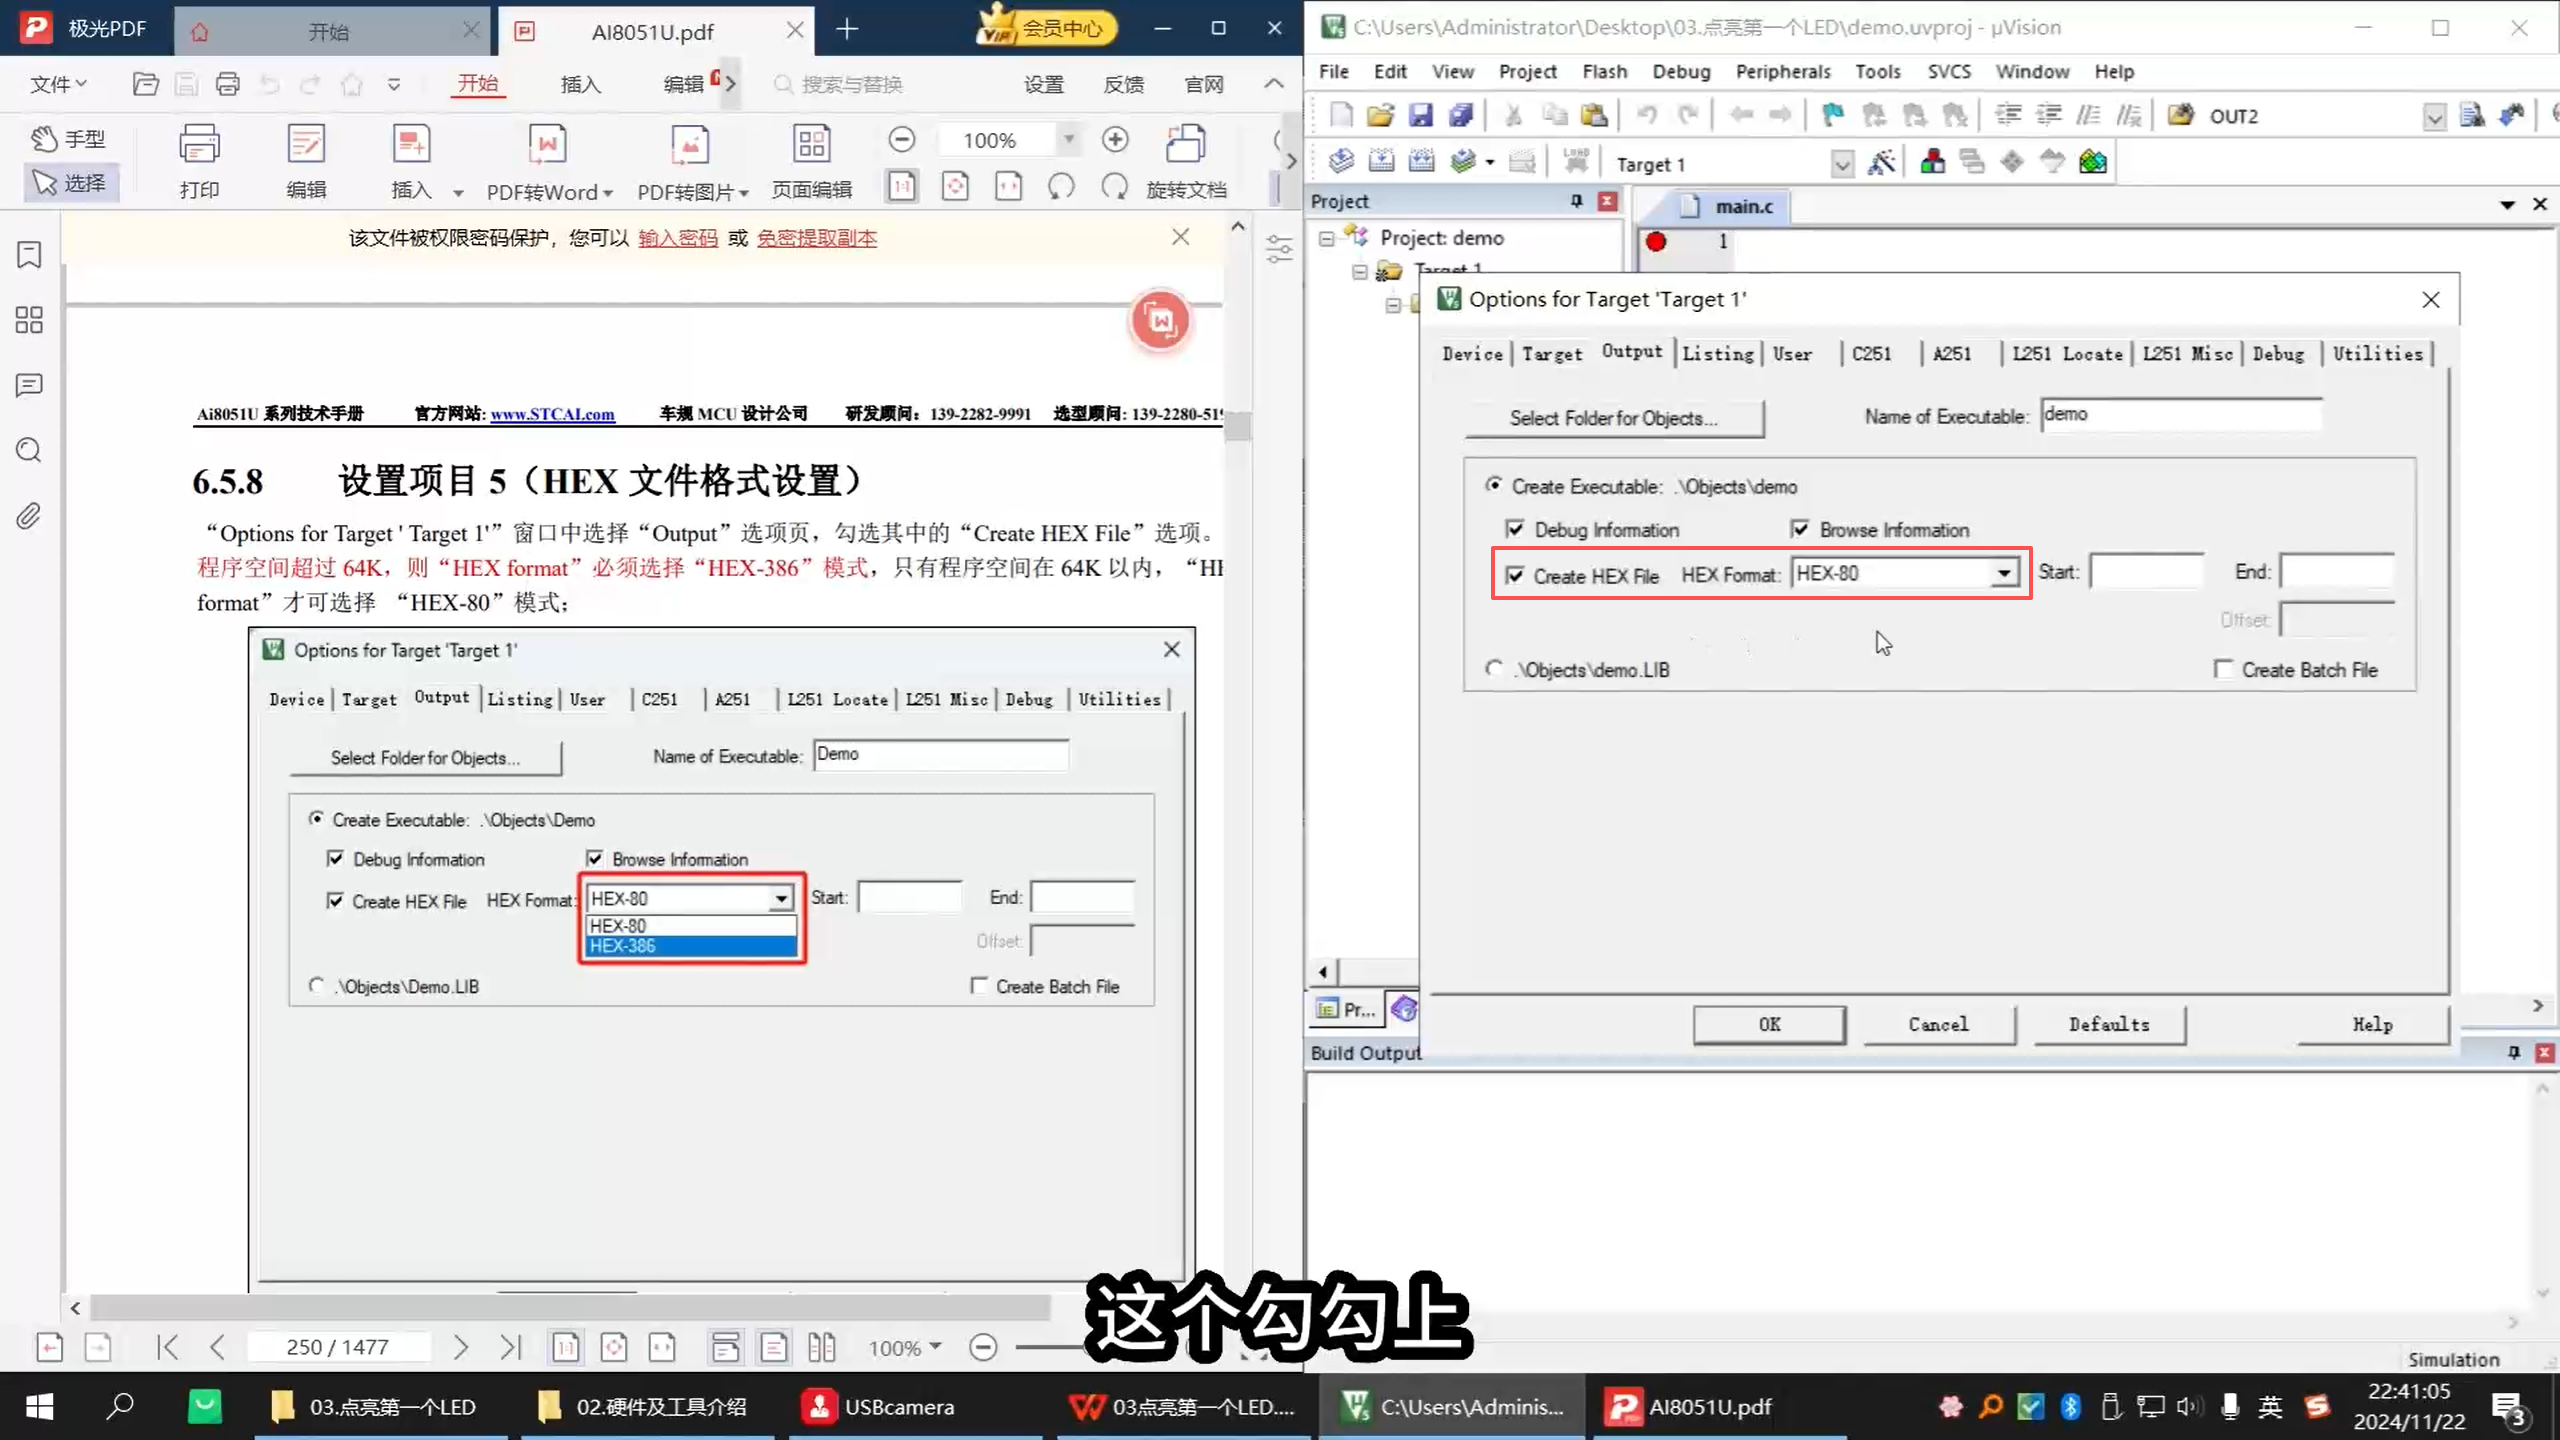
Task: Collapse the Project: demo tree node
Action: pyautogui.click(x=1327, y=238)
